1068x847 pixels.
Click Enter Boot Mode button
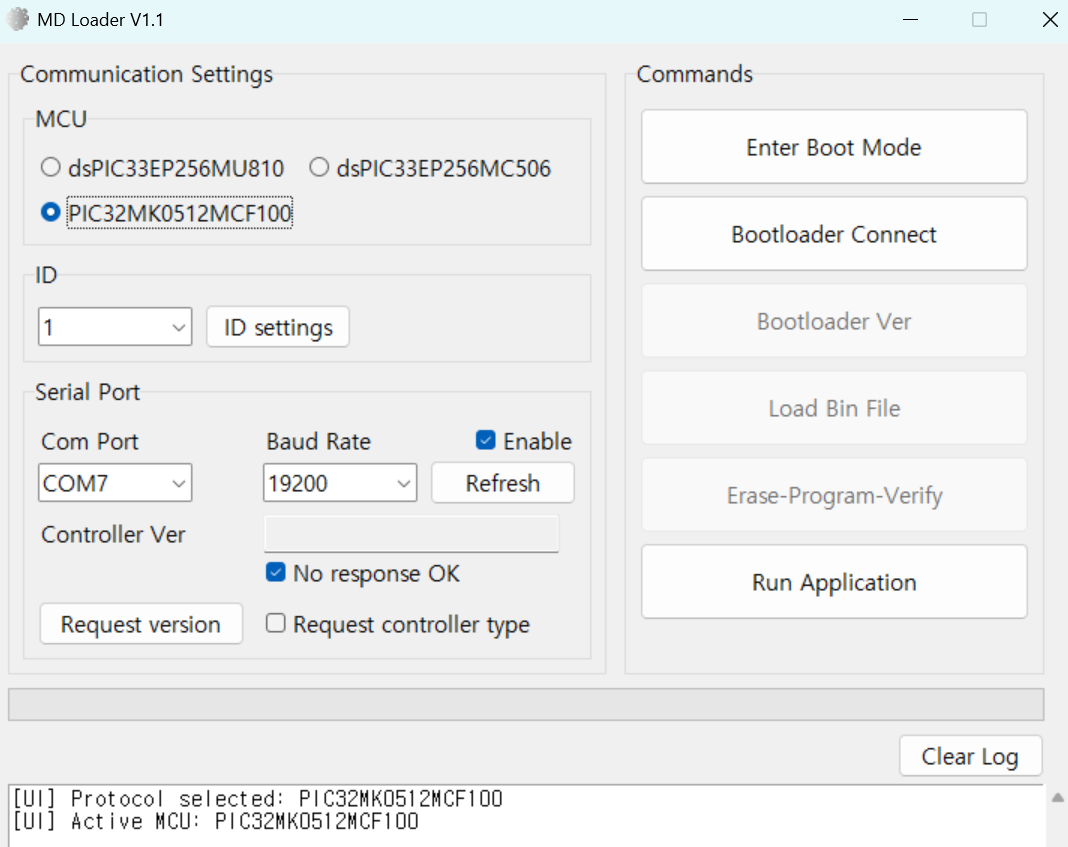834,147
